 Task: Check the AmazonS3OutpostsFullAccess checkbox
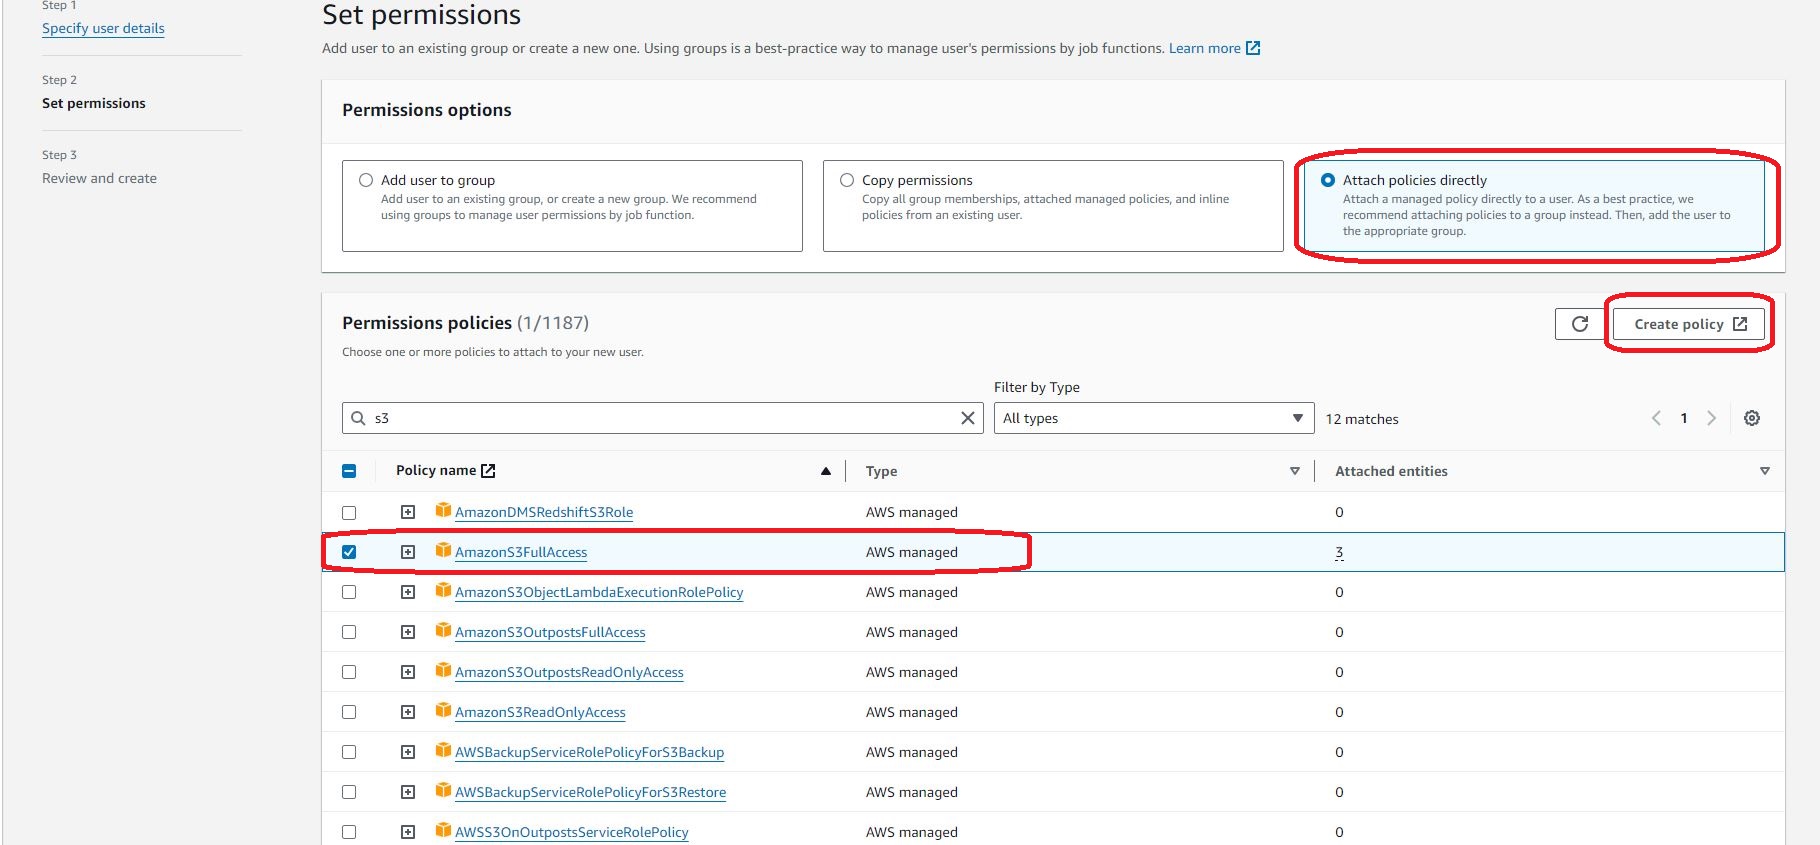349,632
